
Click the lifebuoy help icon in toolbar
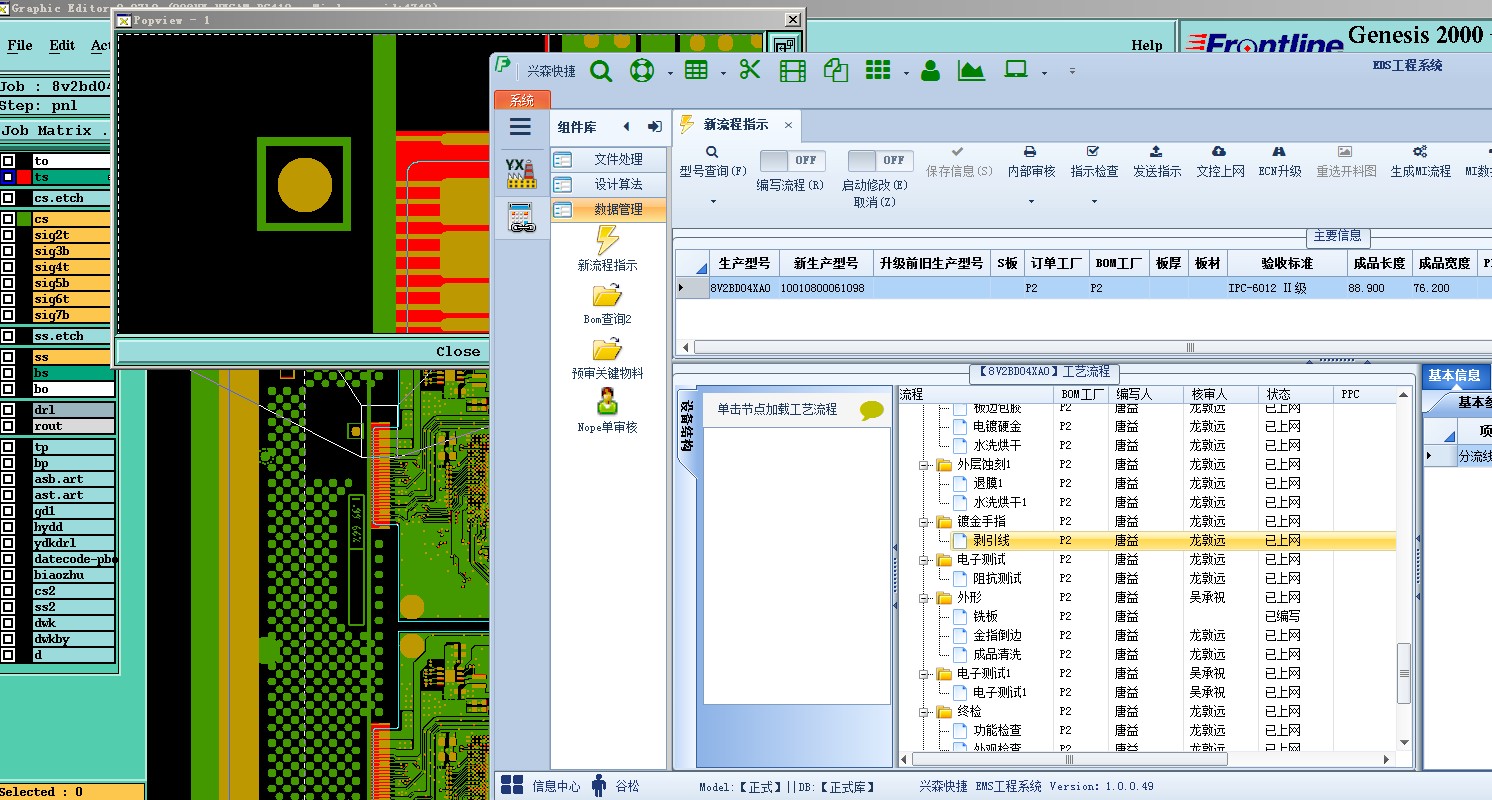[641, 71]
